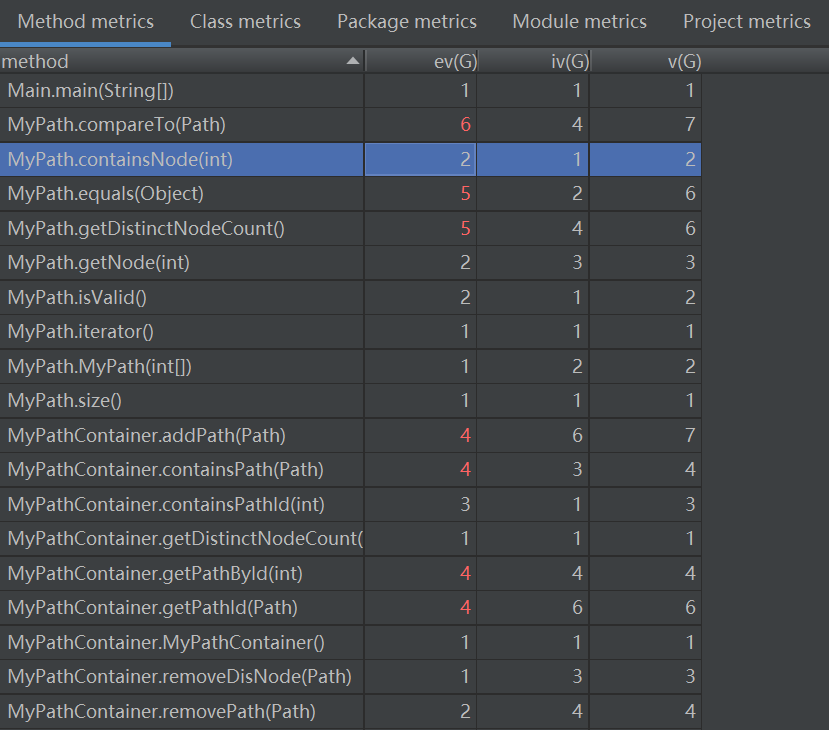The width and height of the screenshot is (829, 730).
Task: Click red ev(G) value 6 for compareTo
Action: coord(465,125)
